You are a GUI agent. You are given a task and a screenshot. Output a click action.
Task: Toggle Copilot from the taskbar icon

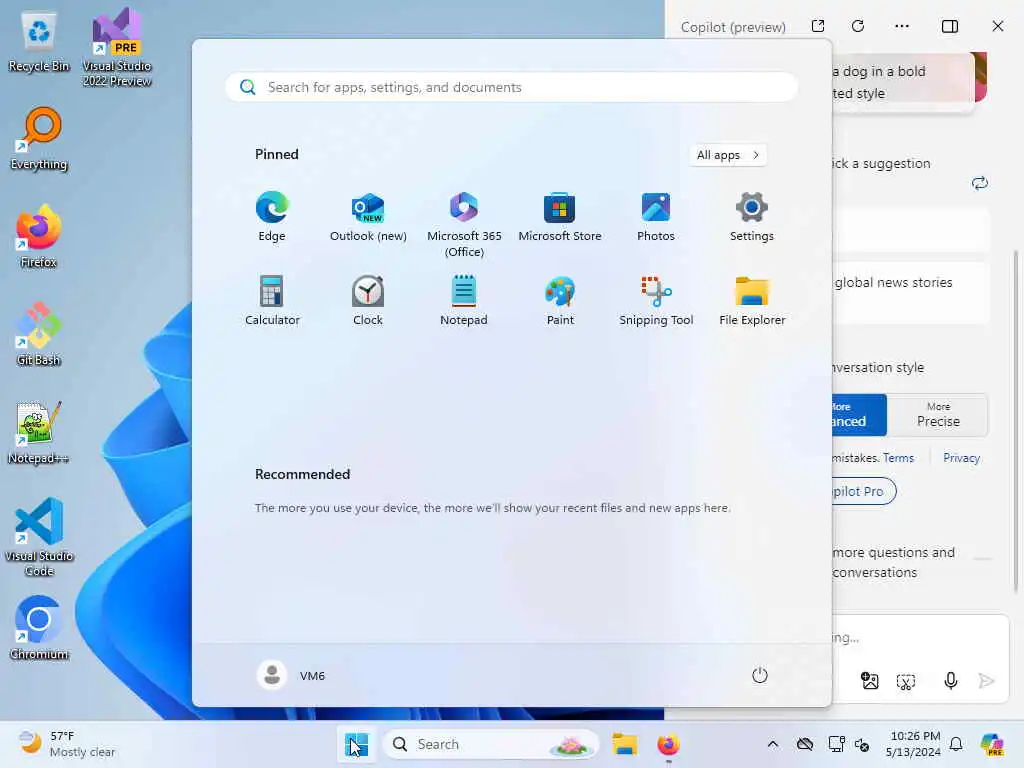coord(992,744)
